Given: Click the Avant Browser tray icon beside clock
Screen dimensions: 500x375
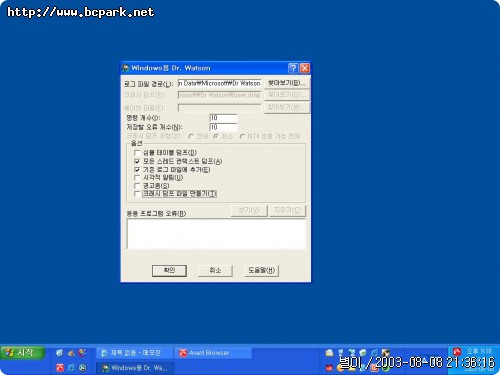Looking at the screenshot, I should (457, 351).
